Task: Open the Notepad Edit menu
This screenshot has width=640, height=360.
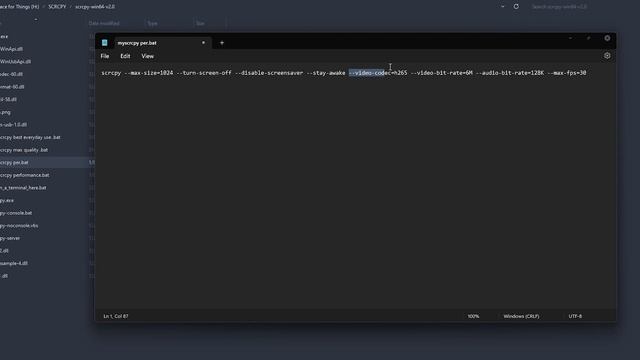Action: coord(125,56)
